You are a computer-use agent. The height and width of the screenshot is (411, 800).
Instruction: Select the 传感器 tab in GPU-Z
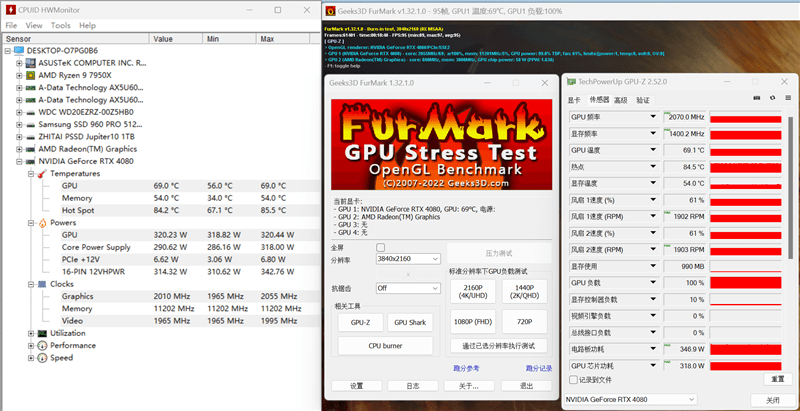coord(599,99)
